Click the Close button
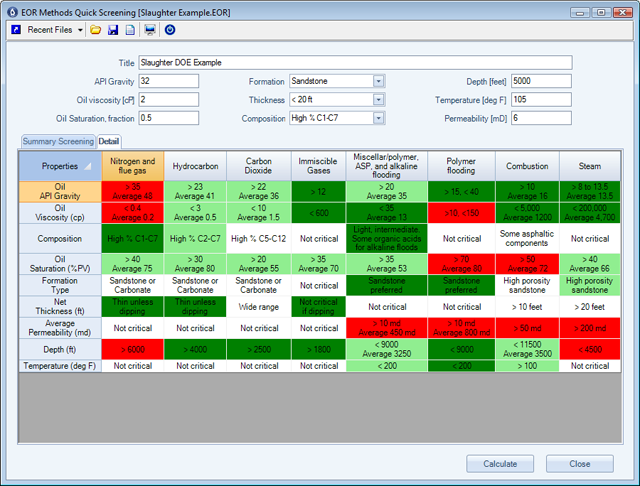 point(580,464)
